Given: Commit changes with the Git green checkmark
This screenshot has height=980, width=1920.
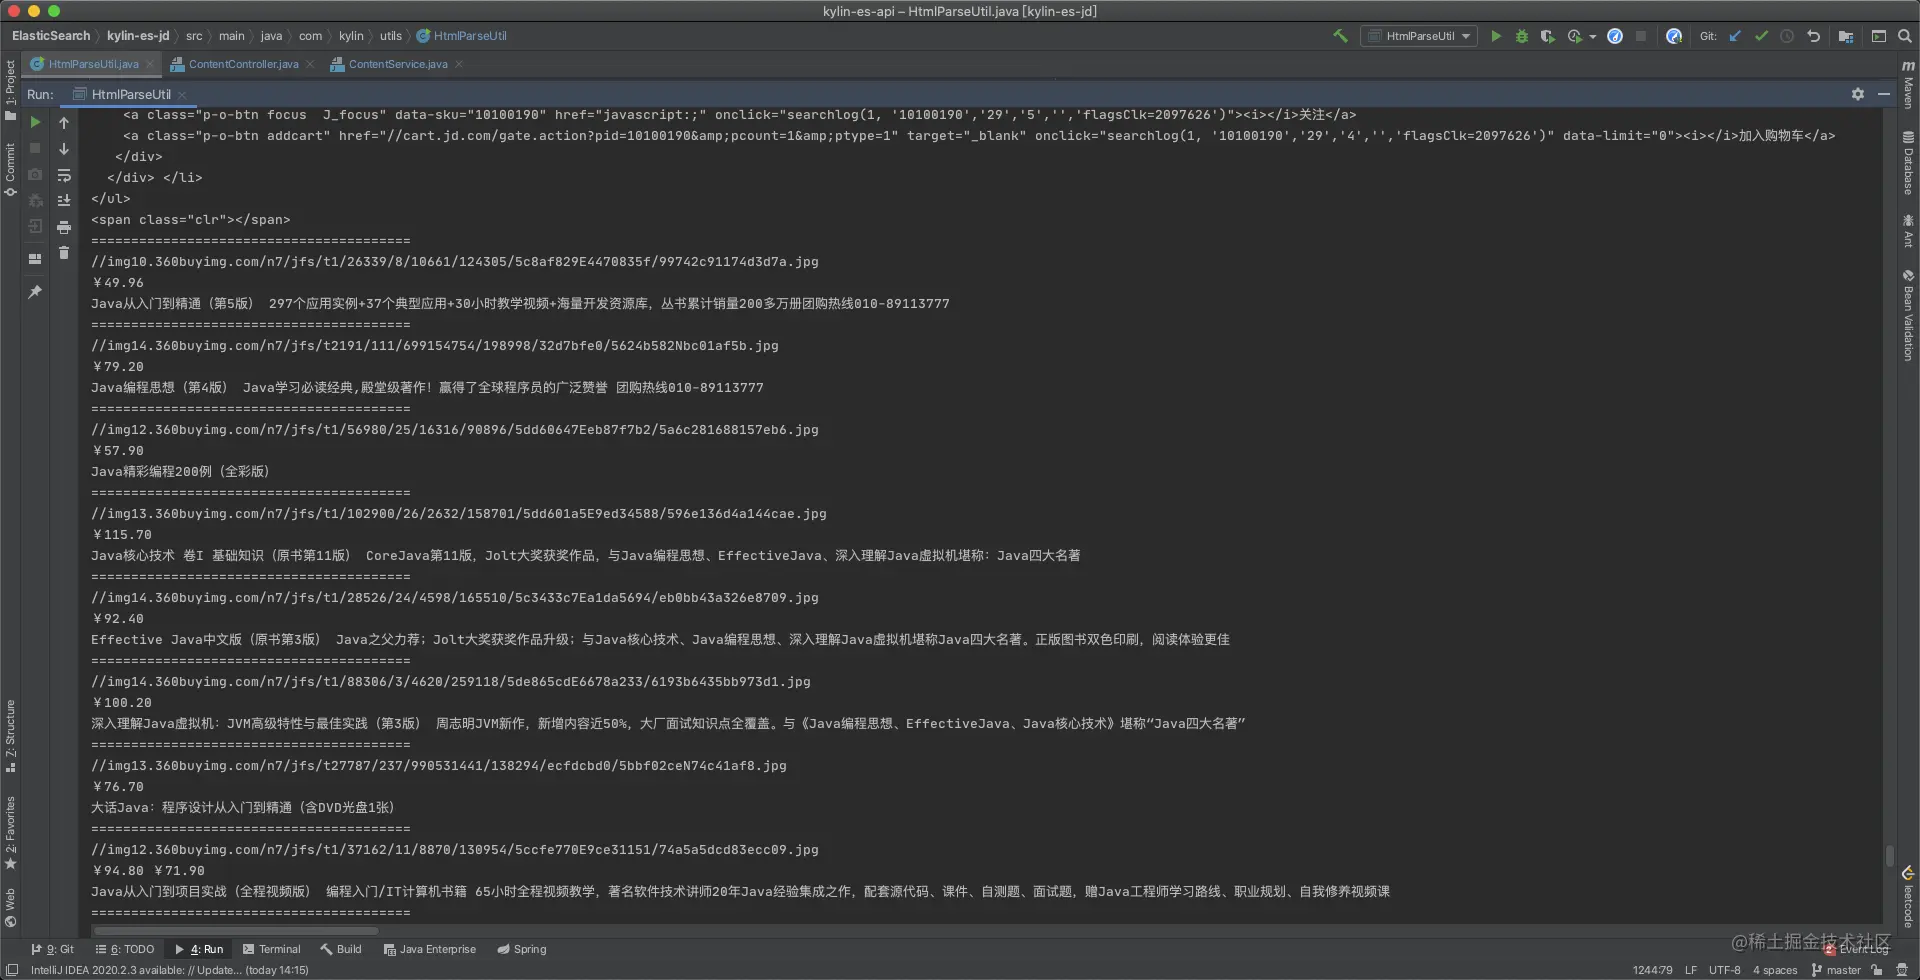Looking at the screenshot, I should click(x=1761, y=36).
